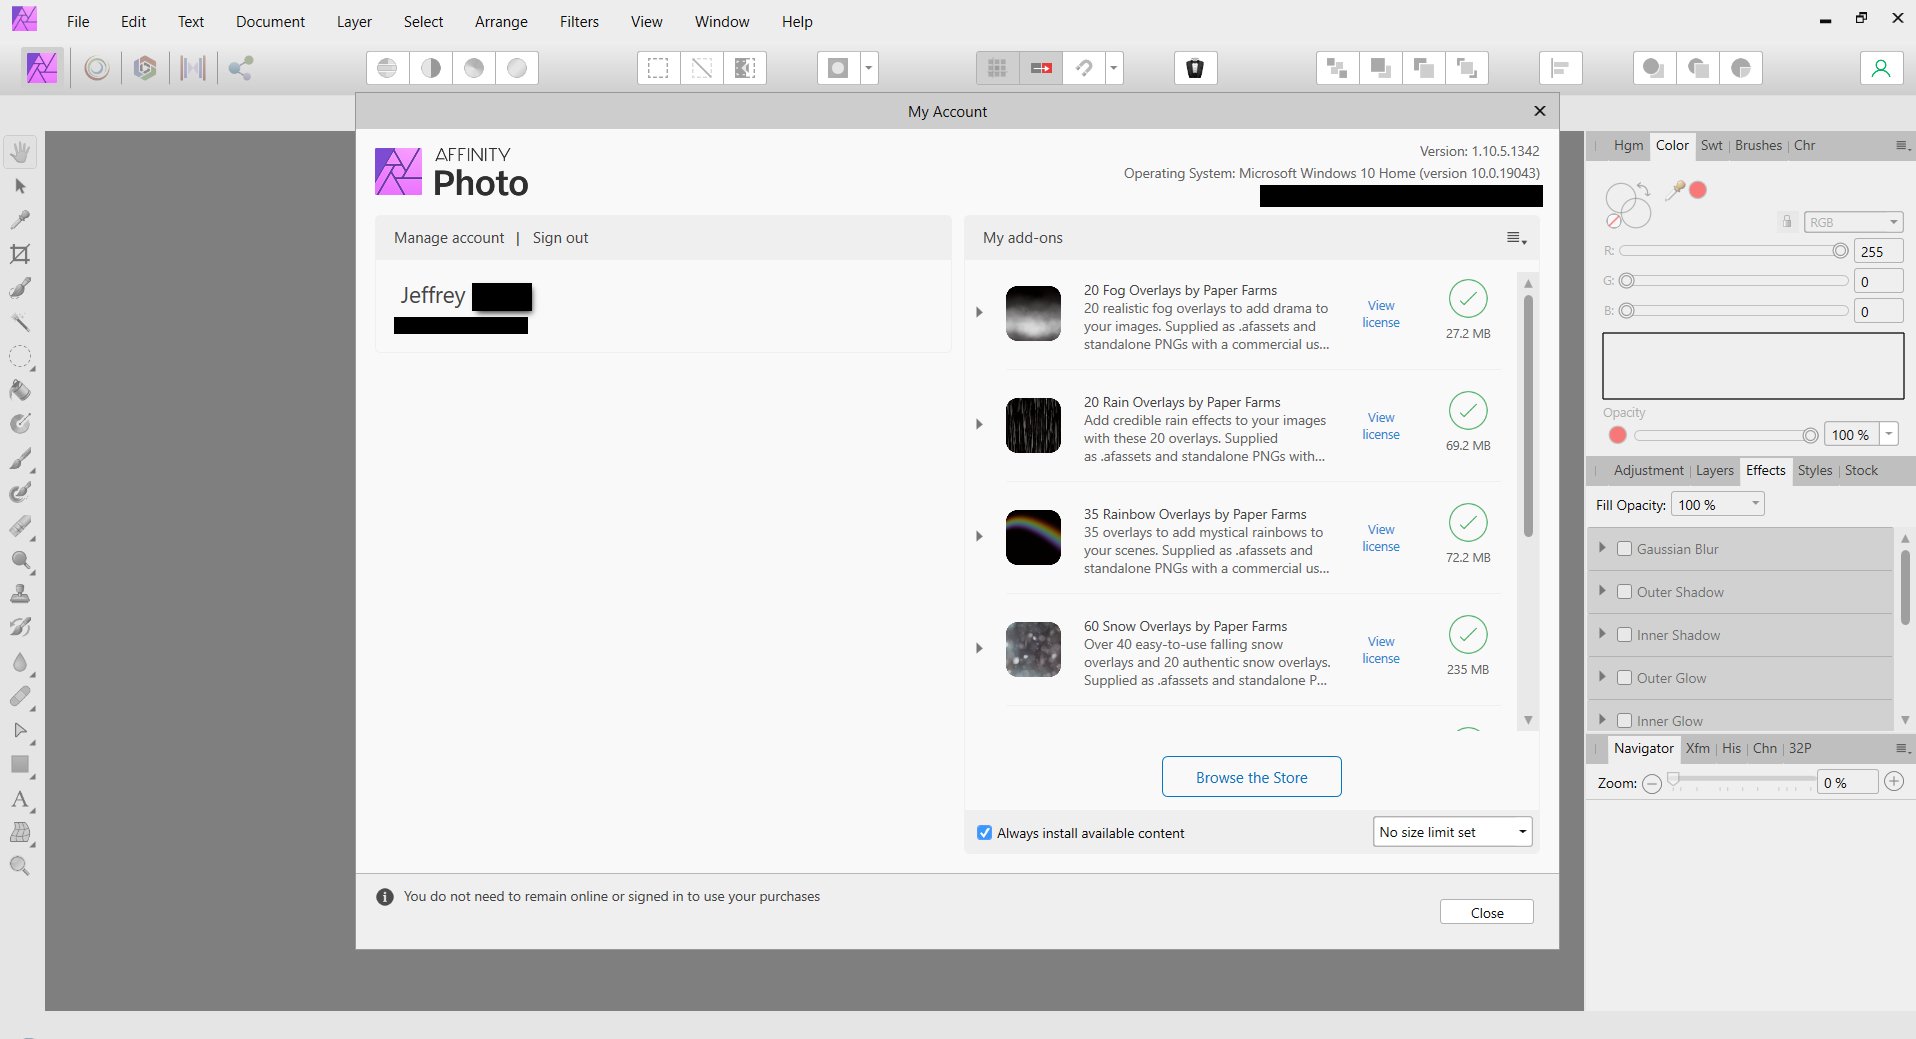Toggle the Force Pixel Alignment grid icon

pyautogui.click(x=997, y=68)
